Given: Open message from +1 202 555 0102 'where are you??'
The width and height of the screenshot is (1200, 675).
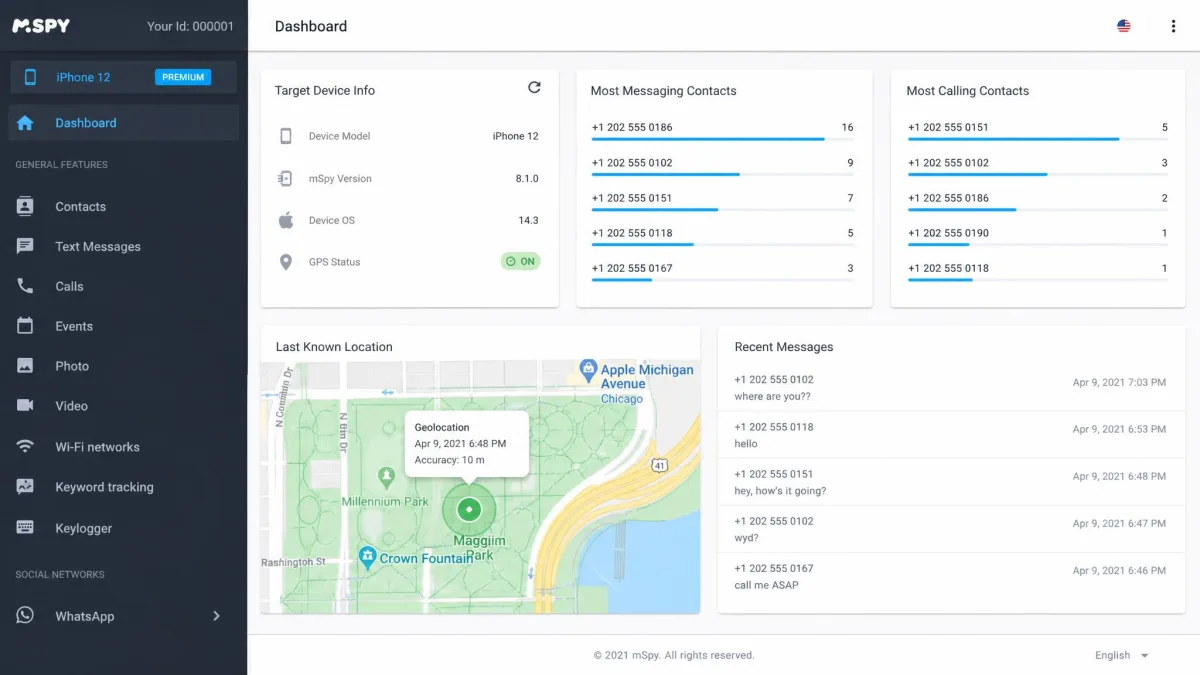Looking at the screenshot, I should tap(951, 388).
